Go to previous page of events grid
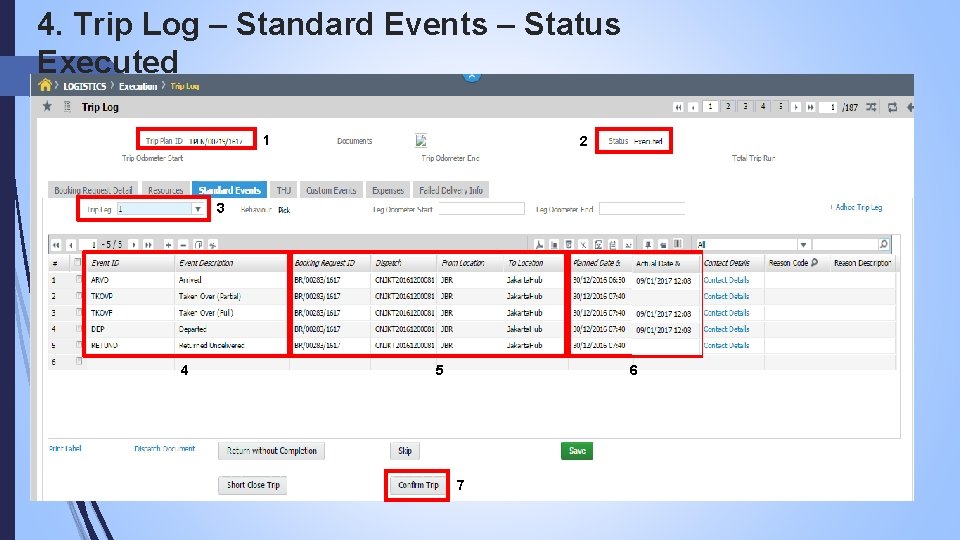 (x=71, y=245)
